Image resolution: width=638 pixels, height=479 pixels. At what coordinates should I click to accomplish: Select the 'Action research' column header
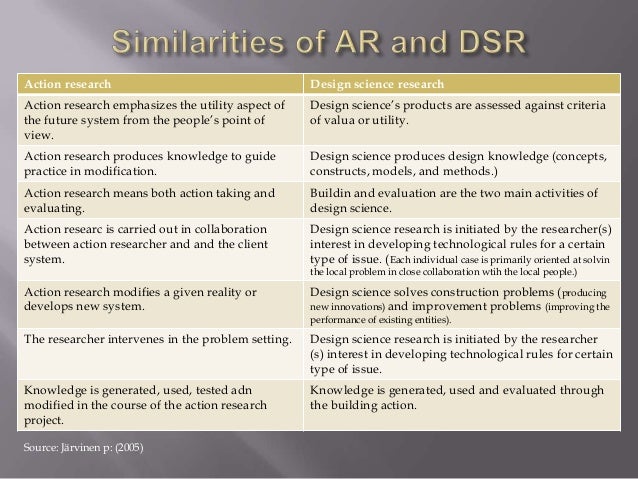(x=160, y=84)
